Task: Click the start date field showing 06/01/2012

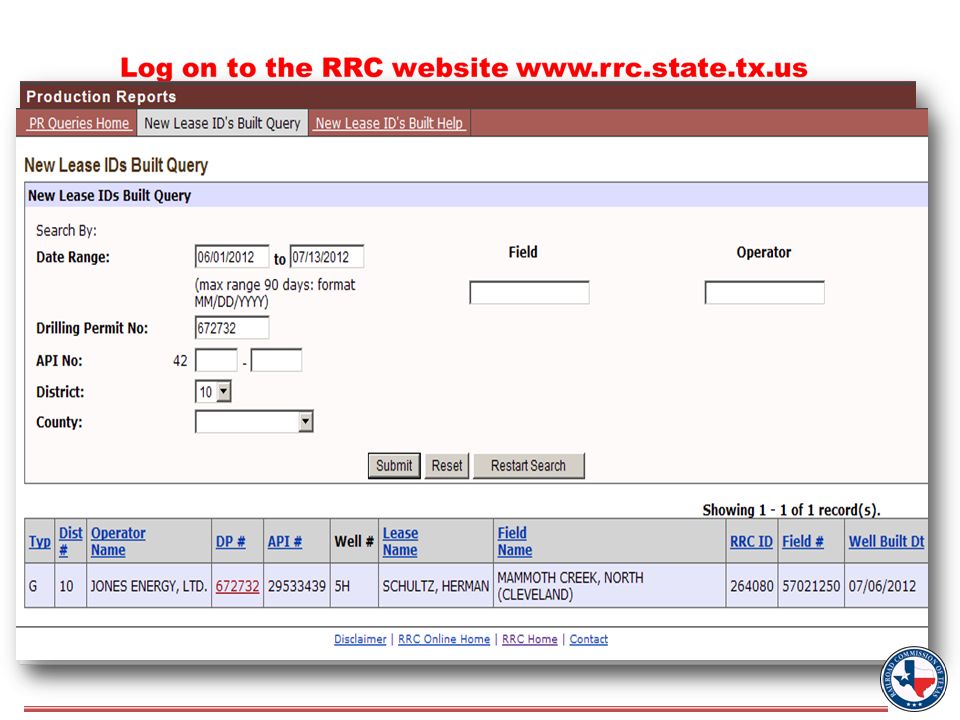Action: pyautogui.click(x=231, y=257)
